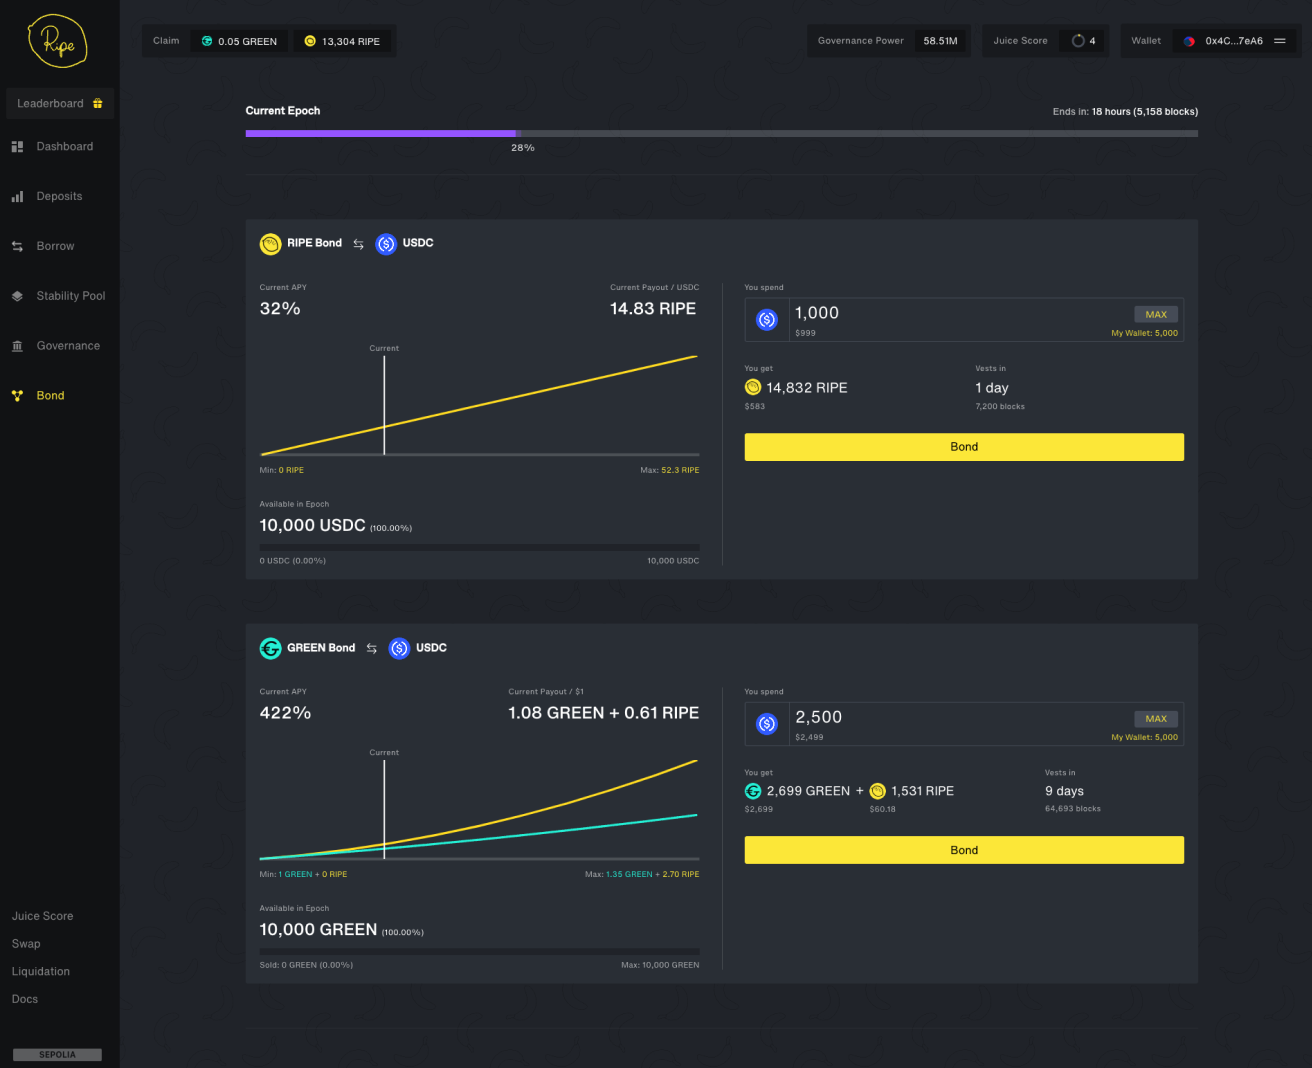Click the 0.05 GREEN claim amount
Viewport: 1312px width, 1068px height.
pos(247,42)
